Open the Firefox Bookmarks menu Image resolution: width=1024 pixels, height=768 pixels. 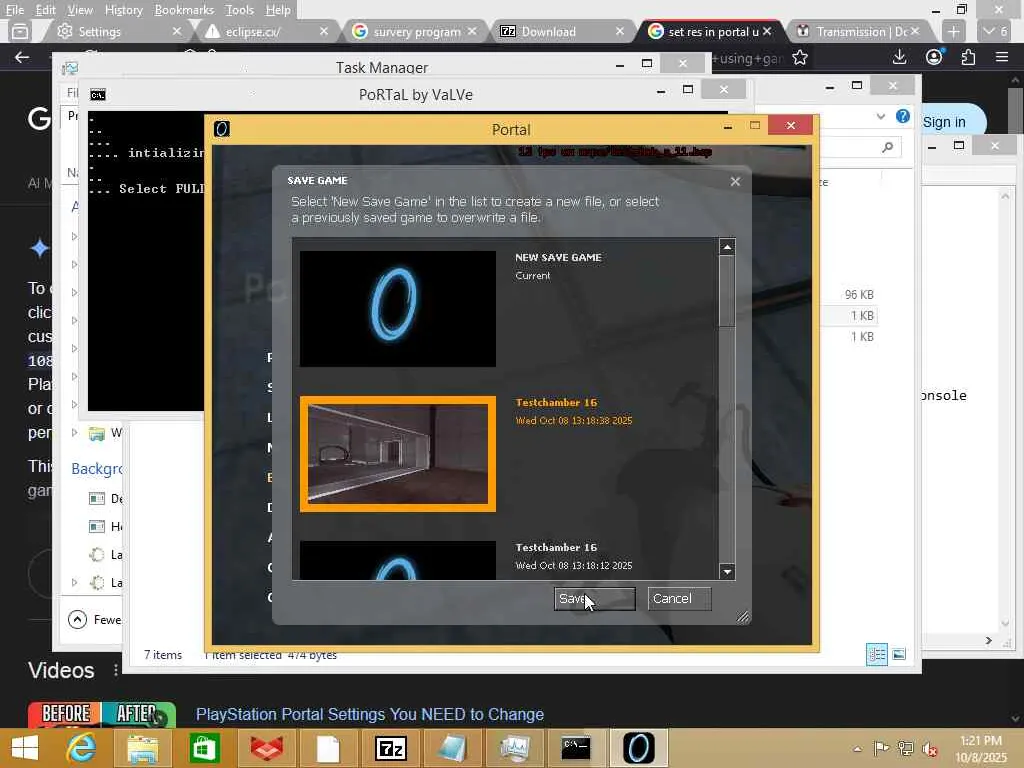184,10
